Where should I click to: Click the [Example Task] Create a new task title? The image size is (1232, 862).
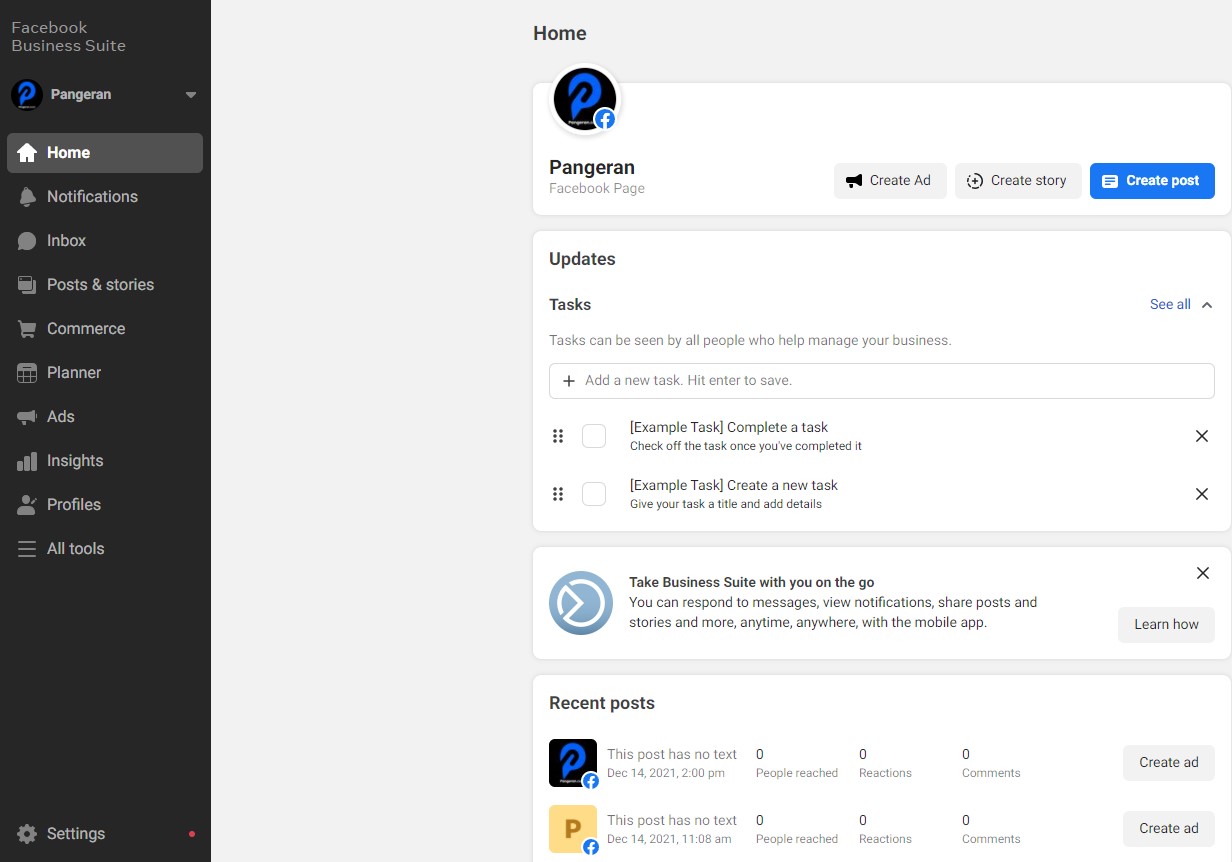[734, 485]
